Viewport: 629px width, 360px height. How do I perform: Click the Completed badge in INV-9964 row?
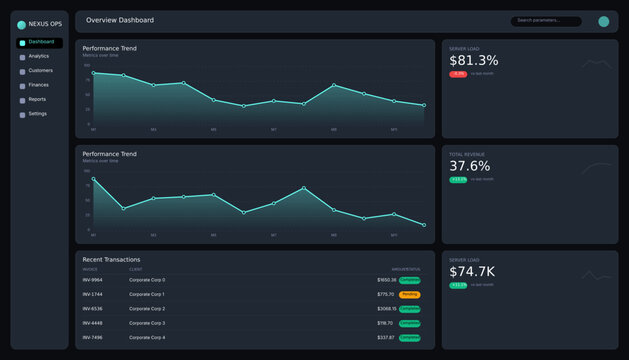click(410, 280)
